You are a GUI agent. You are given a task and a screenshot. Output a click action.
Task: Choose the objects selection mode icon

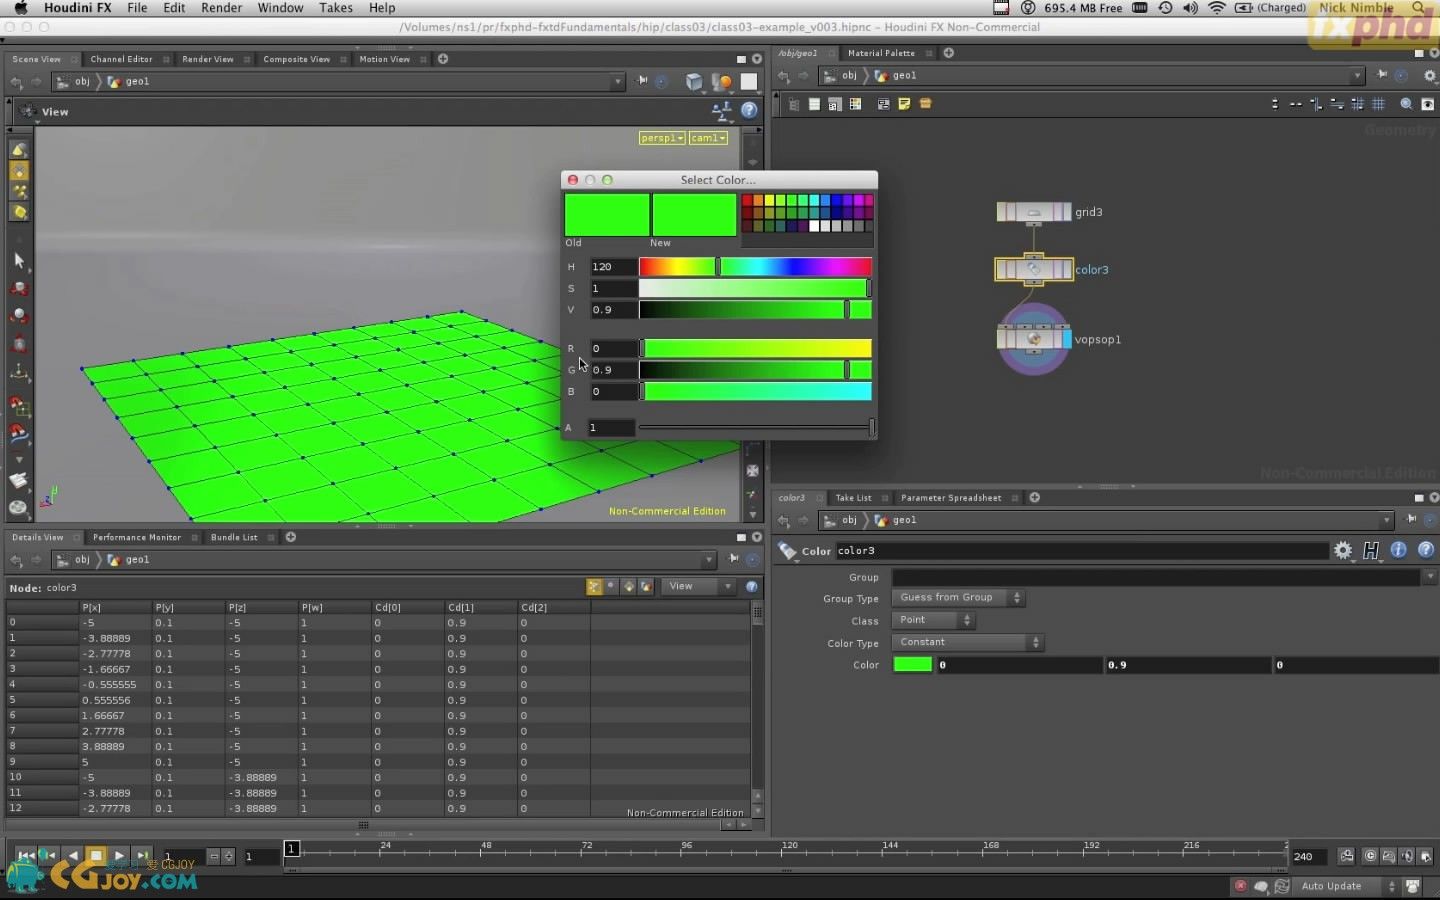tap(18, 150)
